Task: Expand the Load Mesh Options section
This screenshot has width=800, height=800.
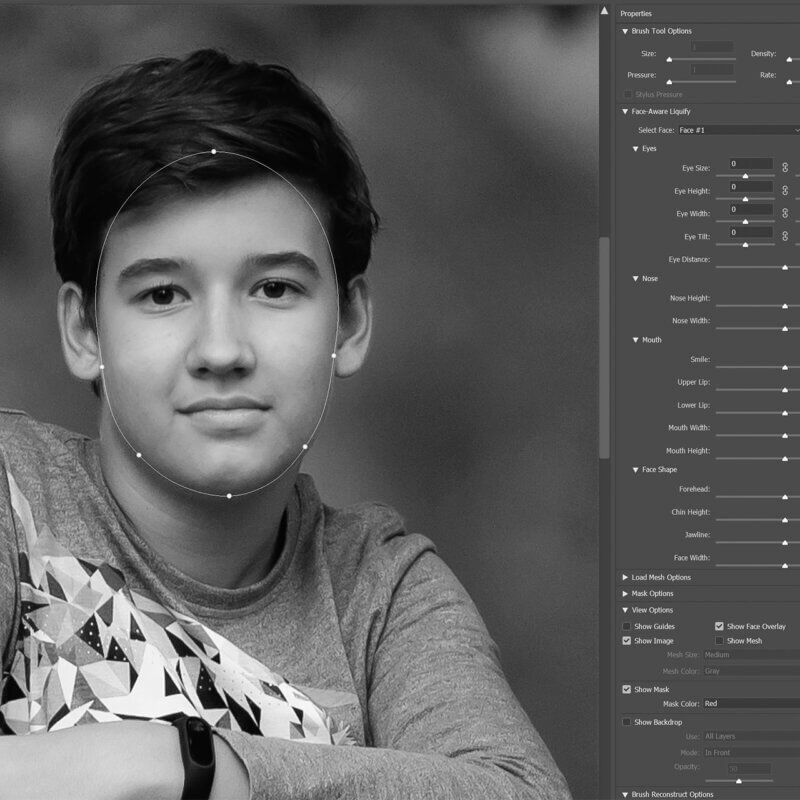Action: 624,578
